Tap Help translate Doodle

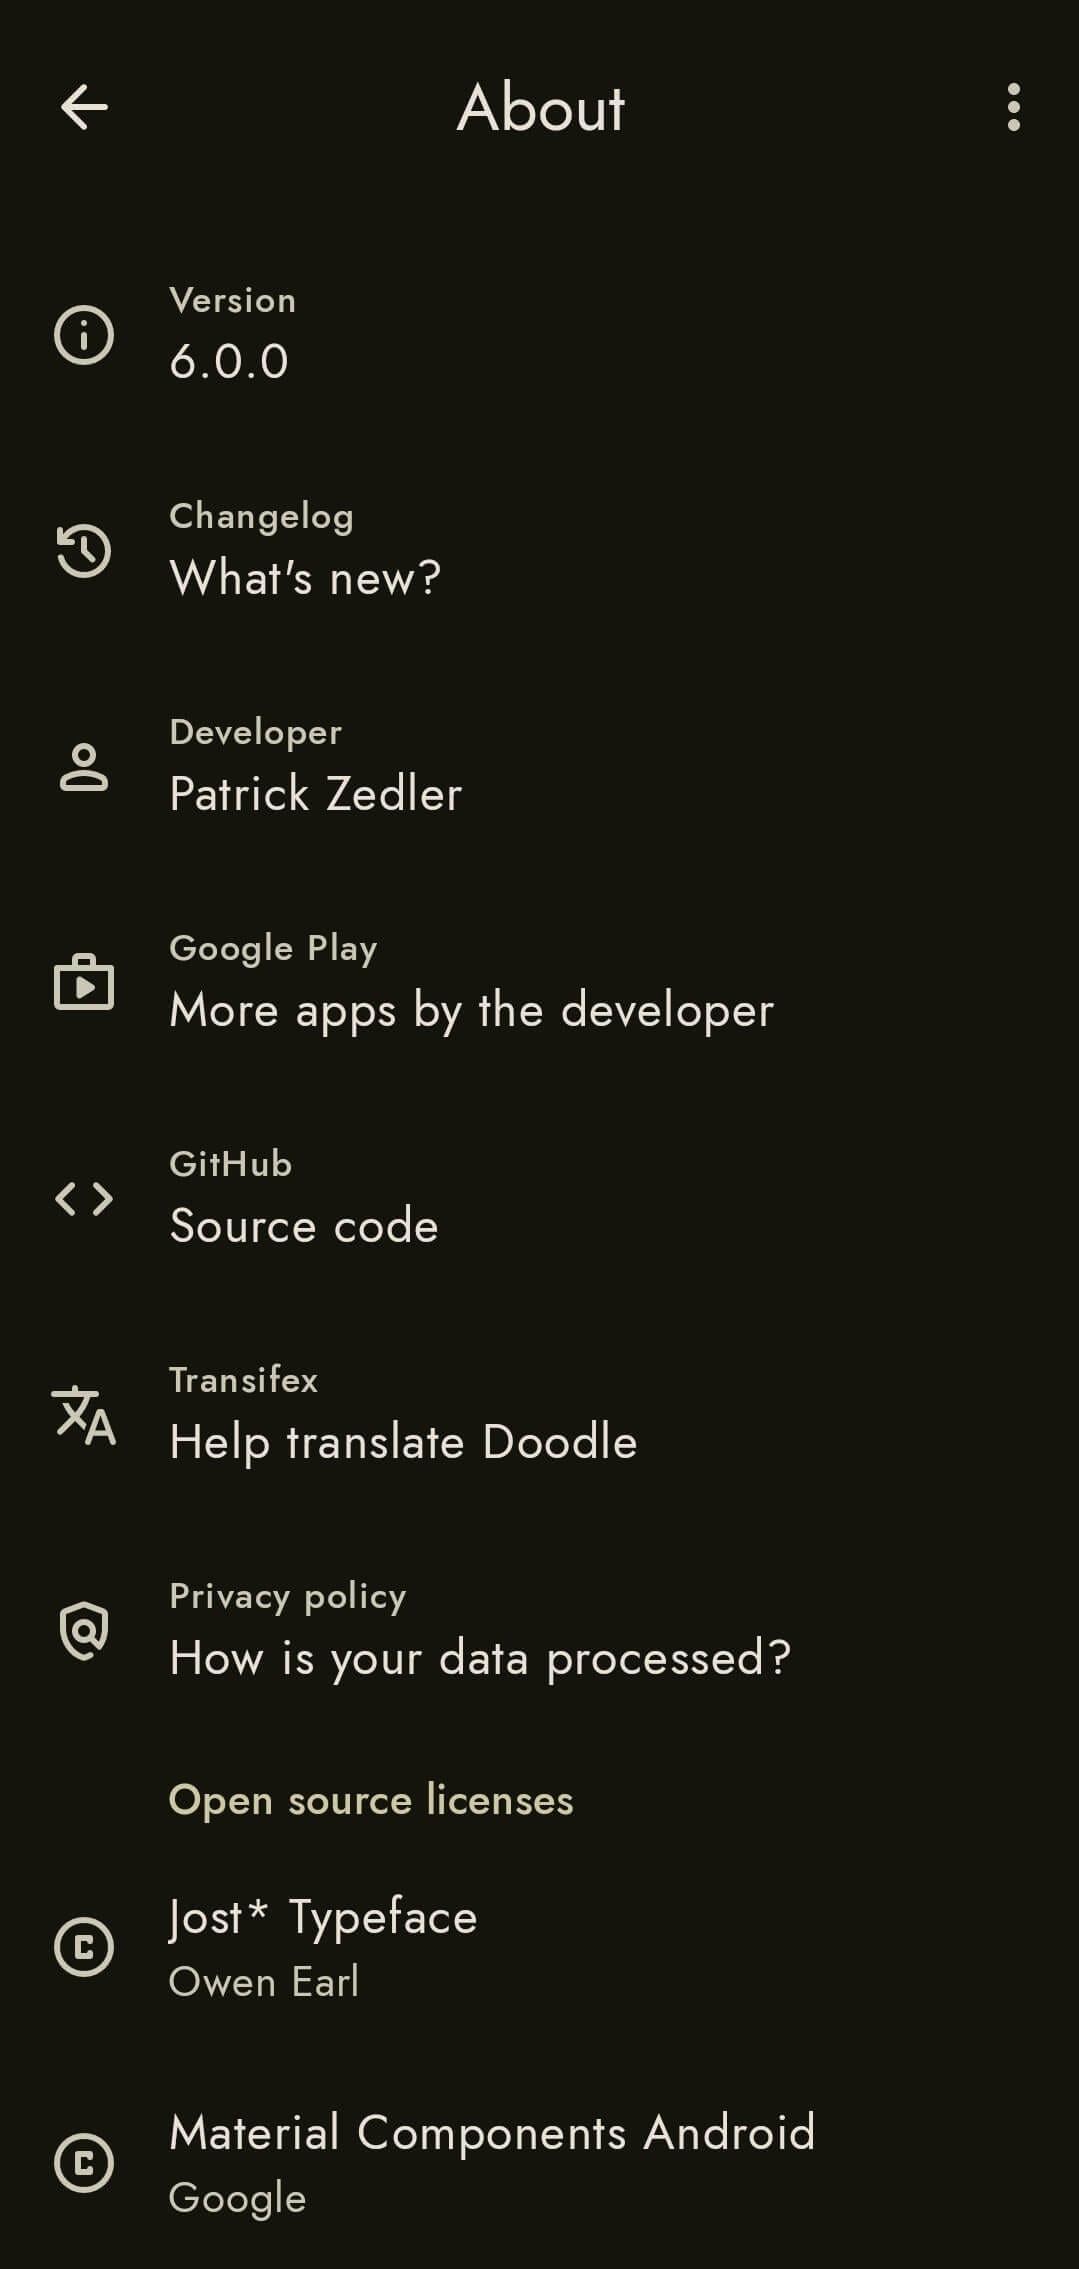[403, 1442]
